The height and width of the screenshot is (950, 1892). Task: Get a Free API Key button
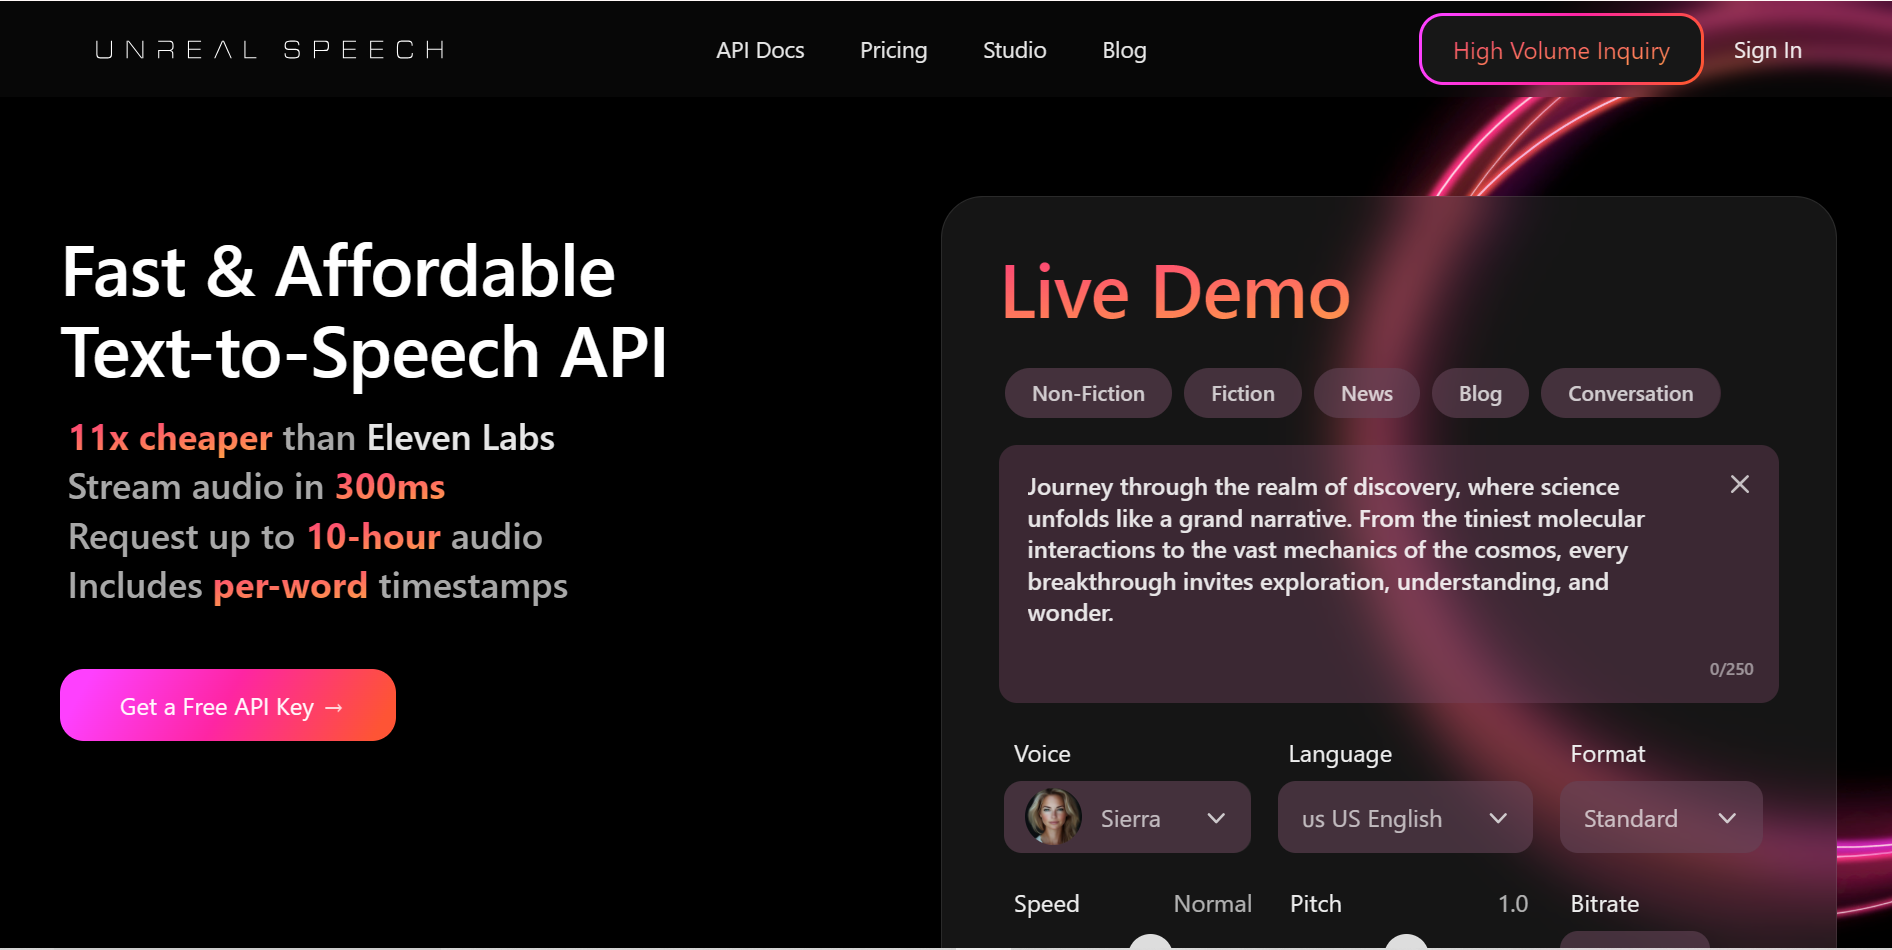[228, 705]
